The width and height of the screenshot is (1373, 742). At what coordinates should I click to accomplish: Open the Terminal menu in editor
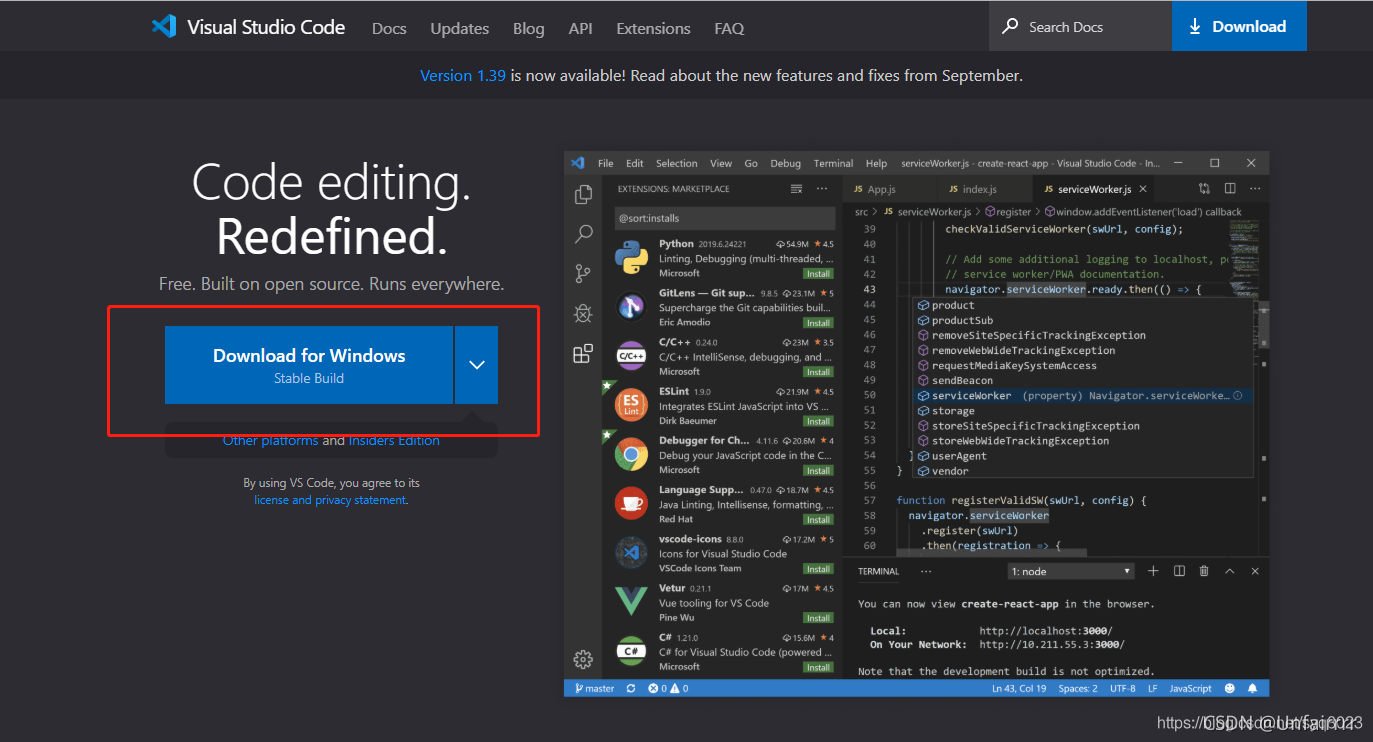pyautogui.click(x=834, y=163)
